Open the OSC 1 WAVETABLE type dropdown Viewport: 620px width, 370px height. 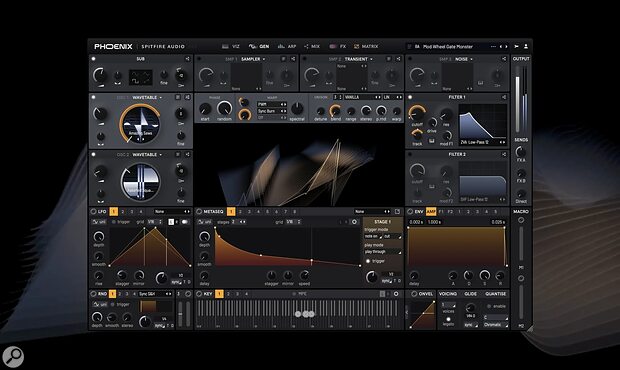[x=147, y=97]
